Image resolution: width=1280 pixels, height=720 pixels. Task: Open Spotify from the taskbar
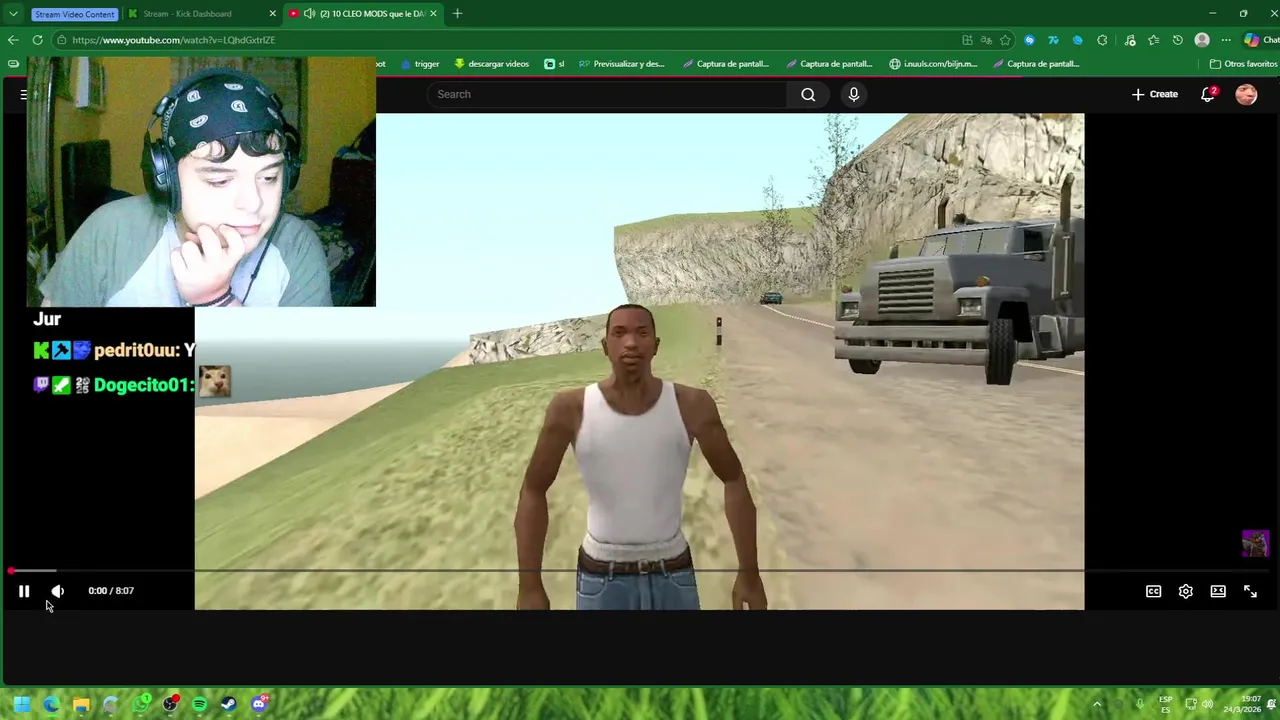pyautogui.click(x=199, y=704)
